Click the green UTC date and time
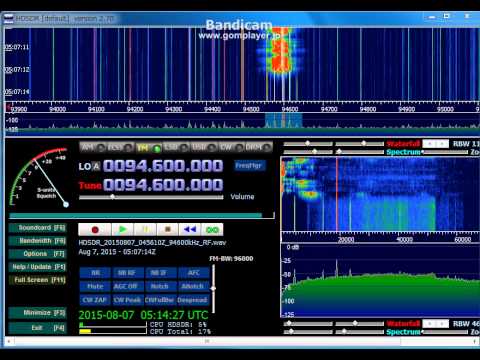The width and height of the screenshot is (480, 360). tap(143, 315)
